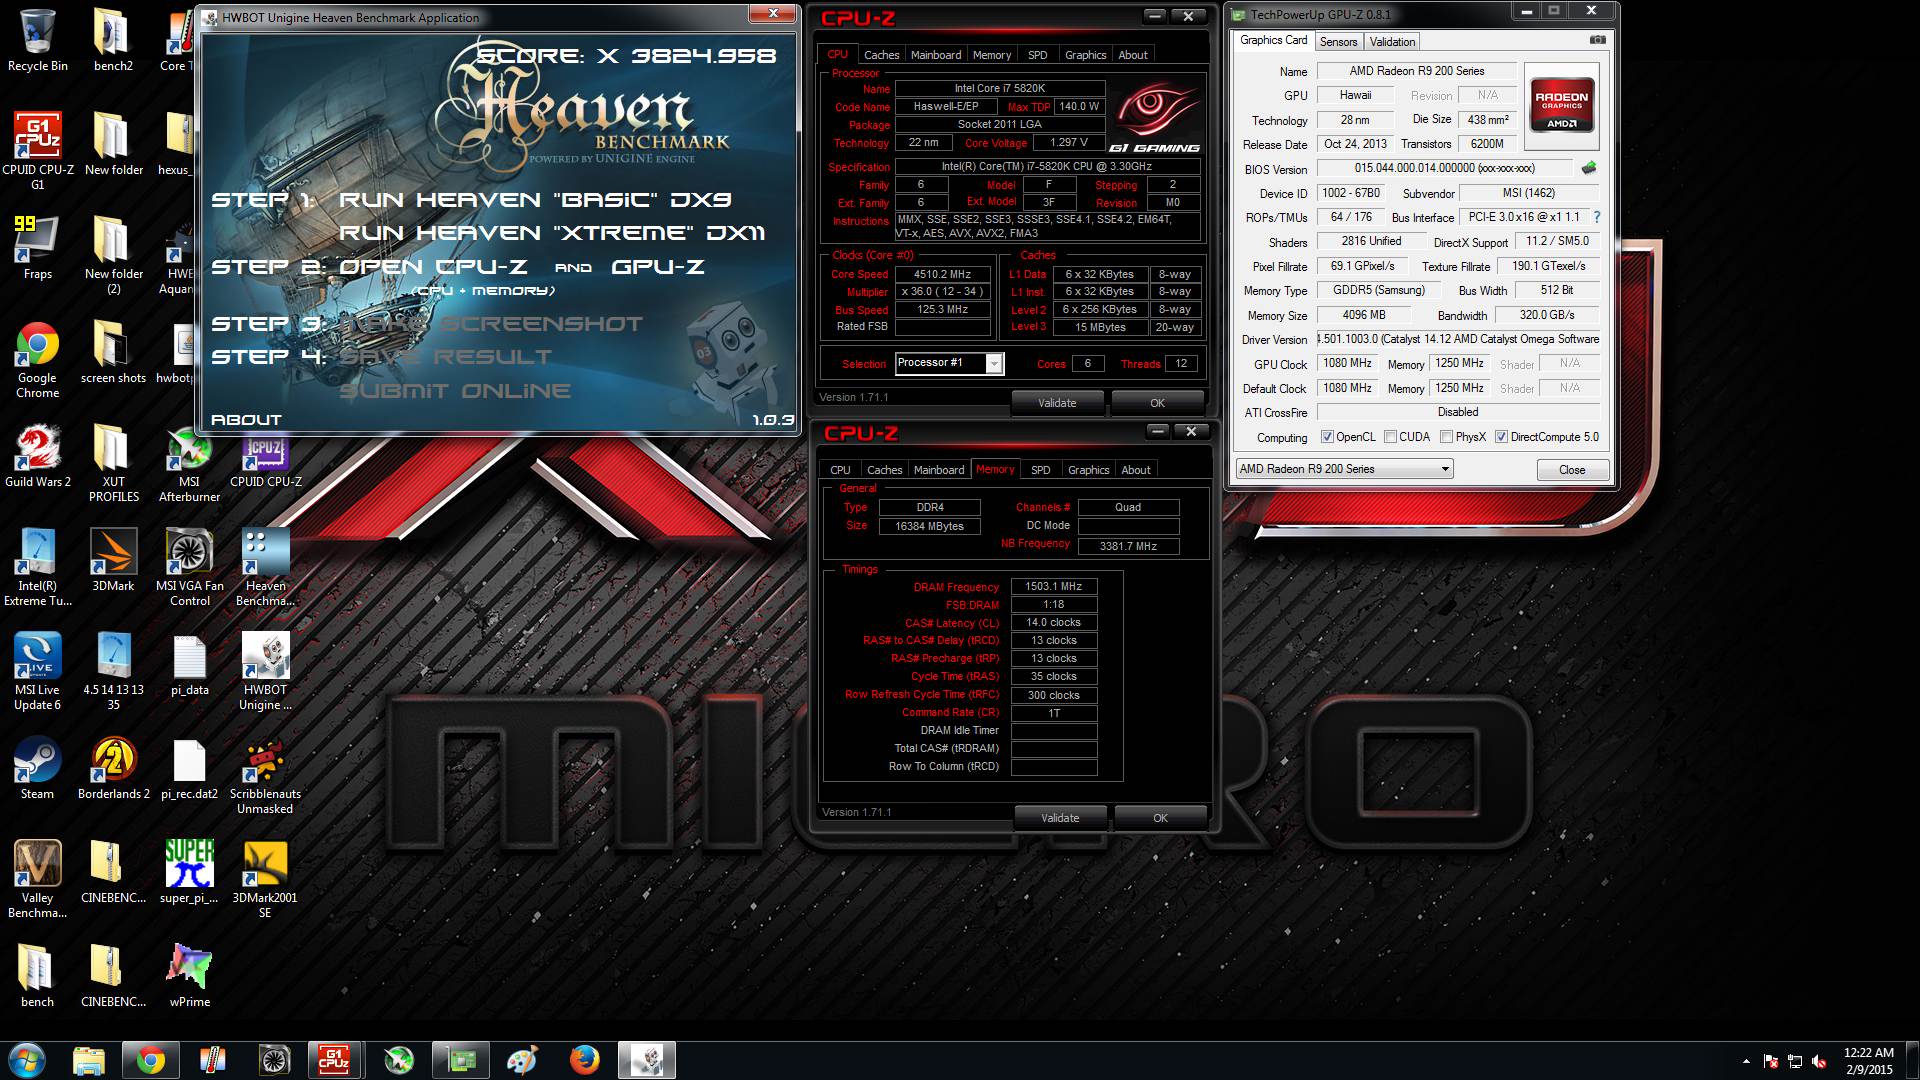
Task: Open the Recycle Bin desktop icon
Action: tap(37, 40)
